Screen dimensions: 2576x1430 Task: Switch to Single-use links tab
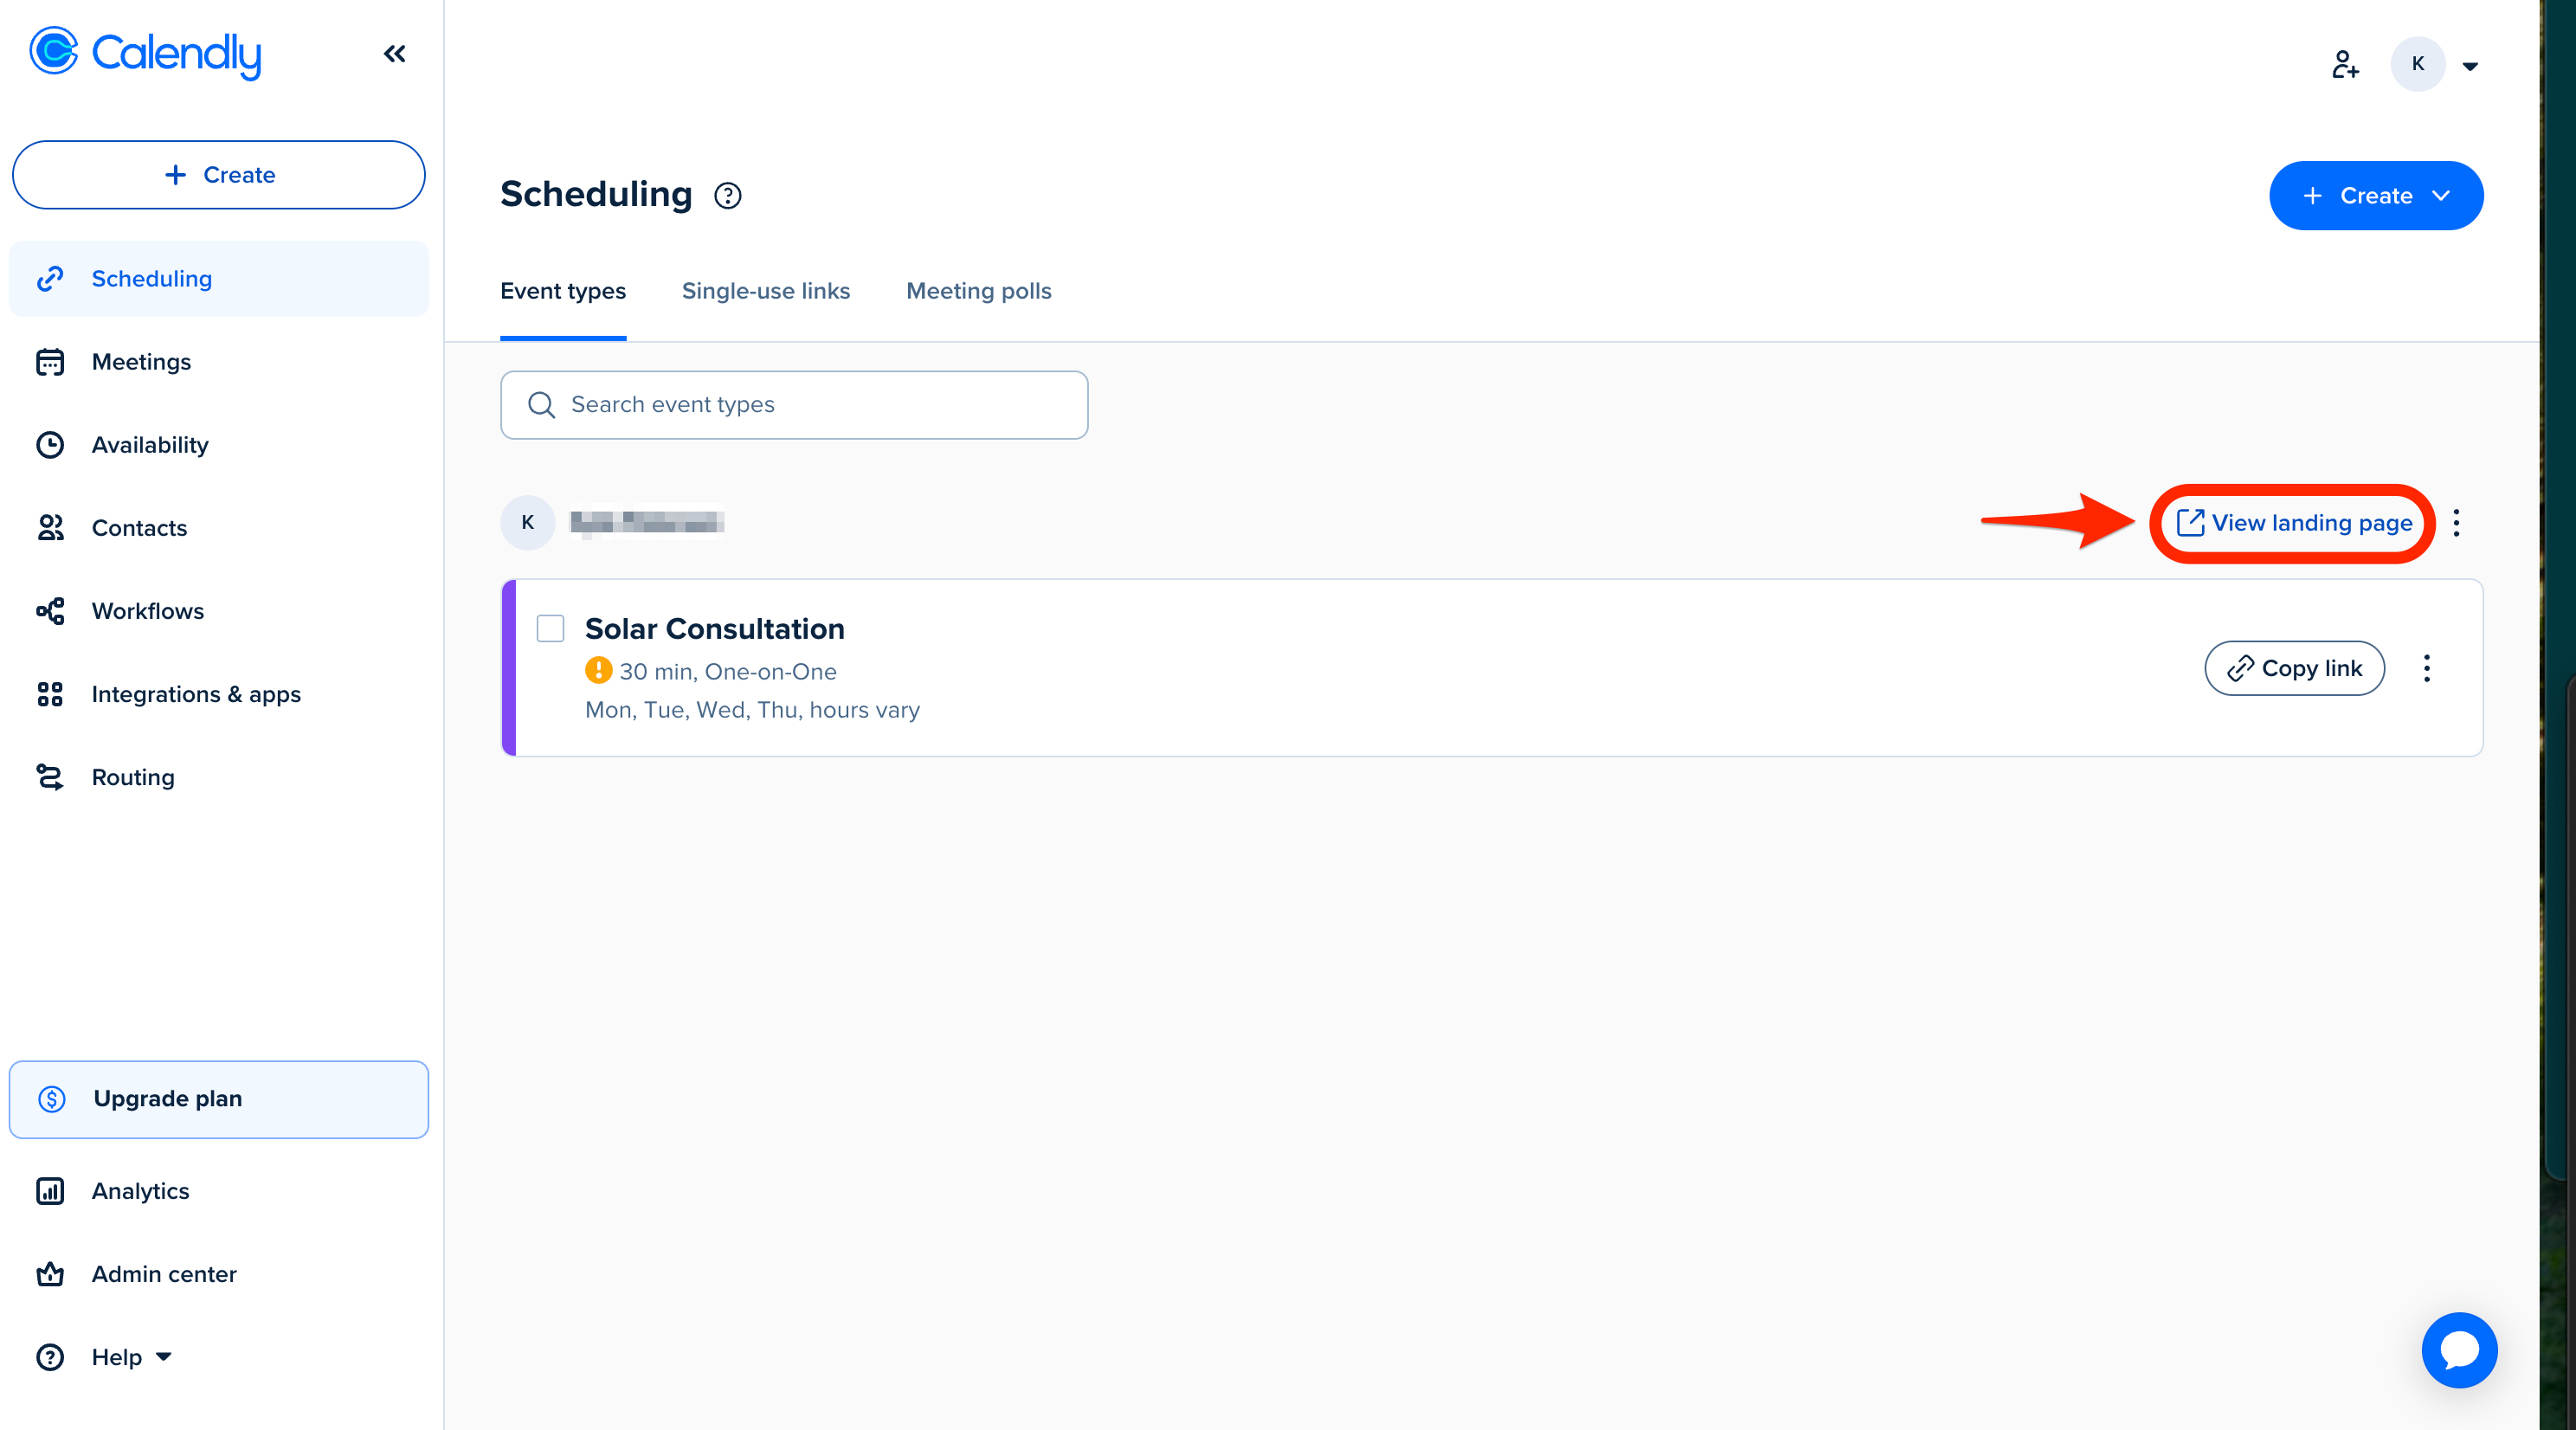click(765, 291)
